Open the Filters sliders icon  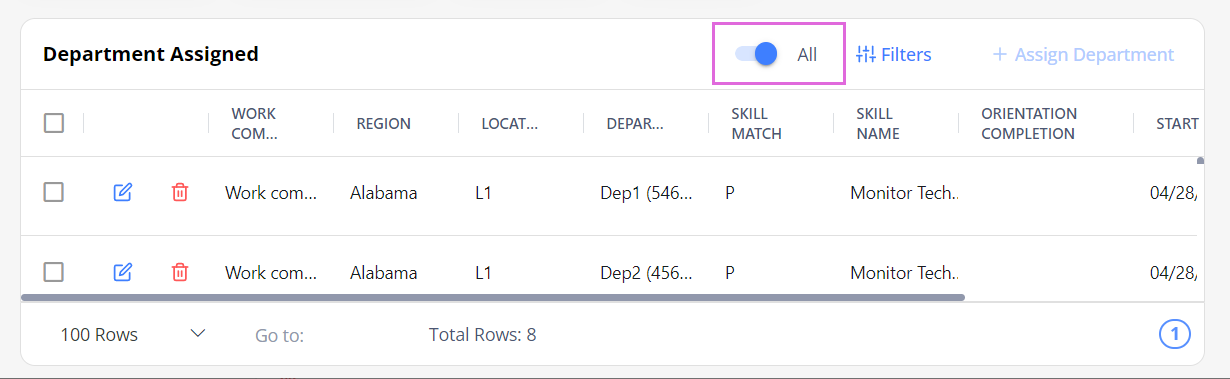click(x=866, y=54)
